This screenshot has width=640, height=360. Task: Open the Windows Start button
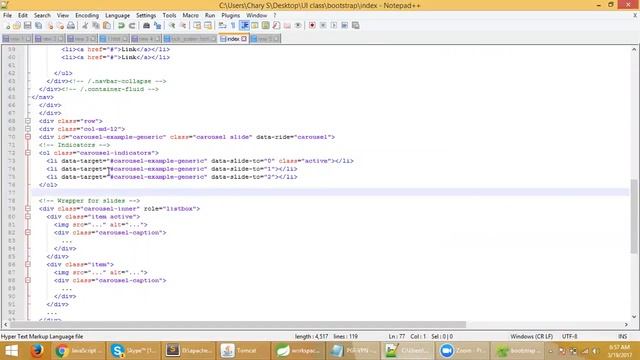pyautogui.click(x=11, y=351)
